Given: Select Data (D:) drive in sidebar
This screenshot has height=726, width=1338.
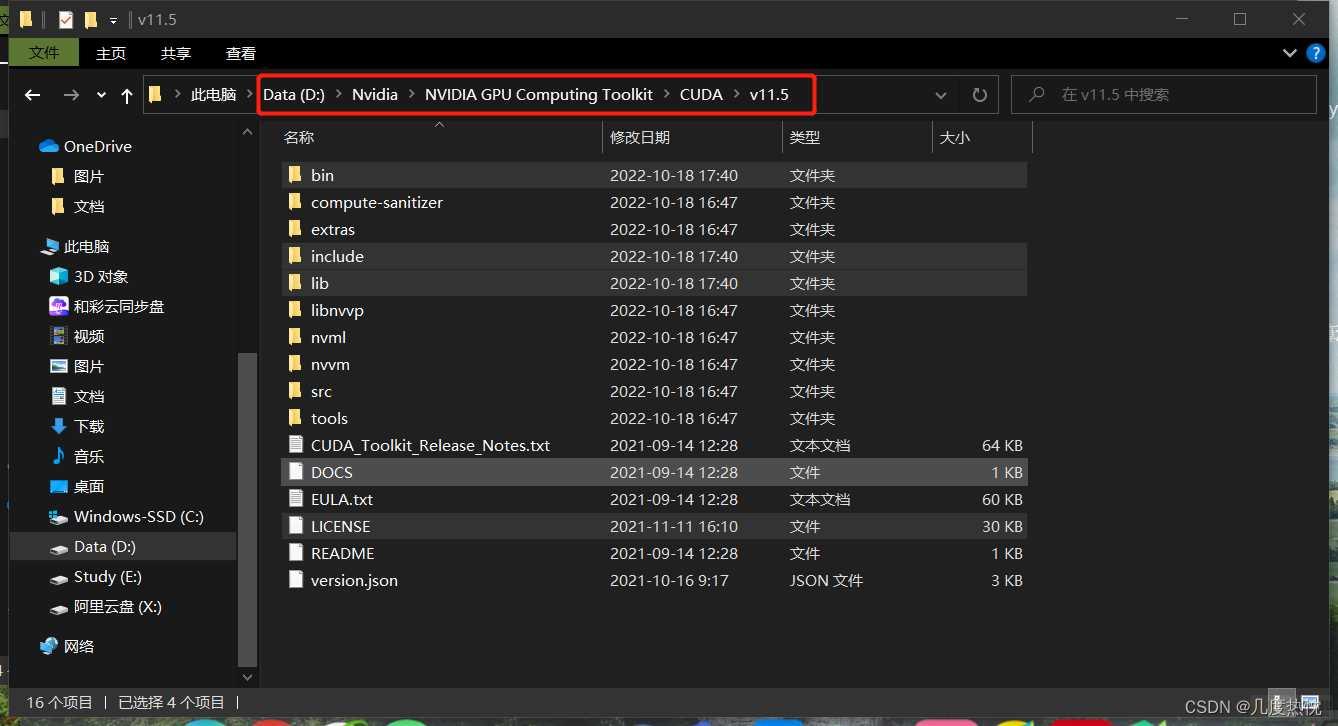Looking at the screenshot, I should [x=93, y=546].
